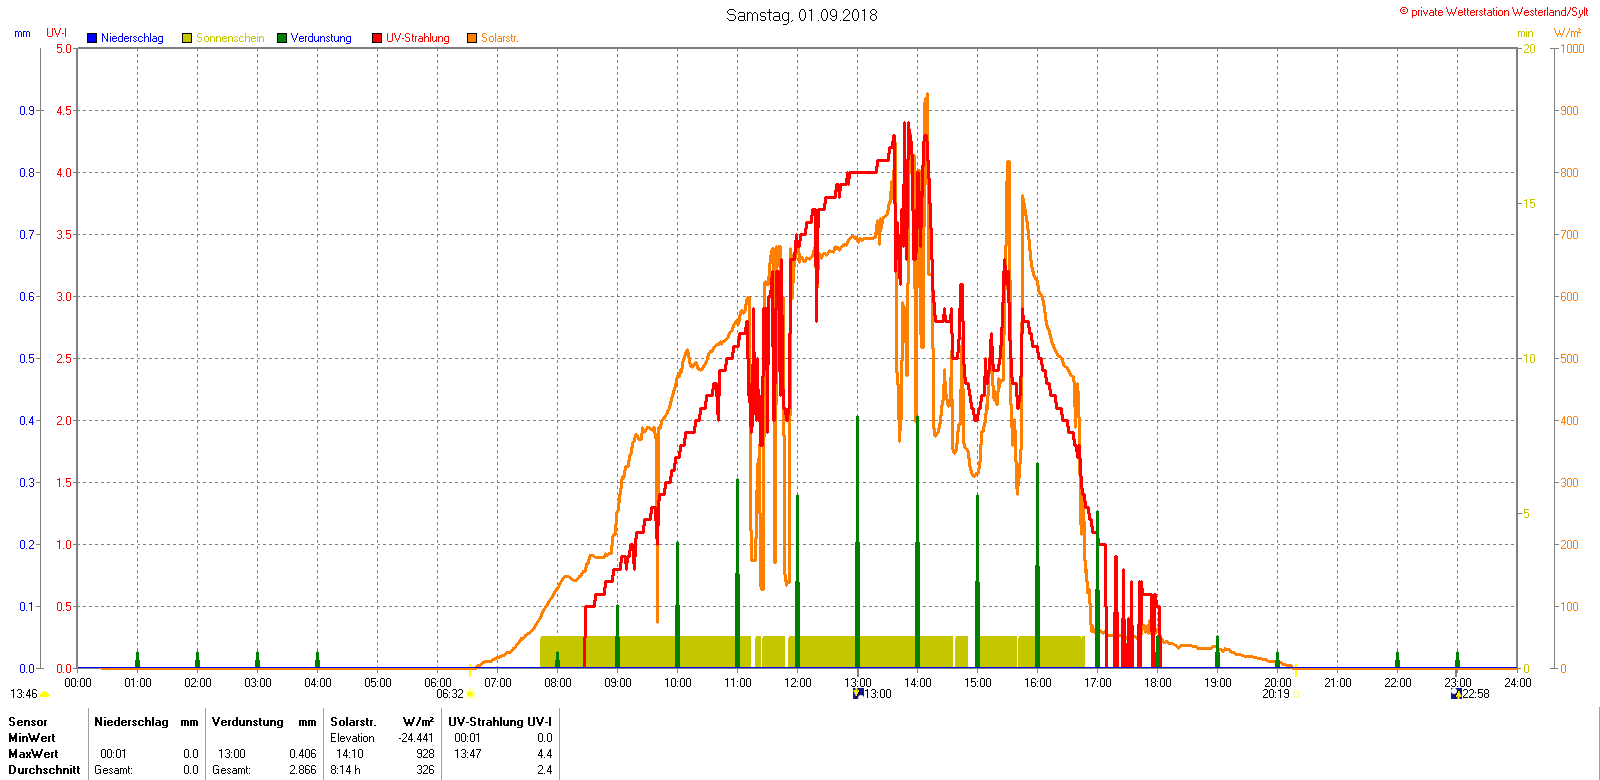Image resolution: width=1600 pixels, height=780 pixels.
Task: Click the Solarstr. max value 928
Action: 425,754
